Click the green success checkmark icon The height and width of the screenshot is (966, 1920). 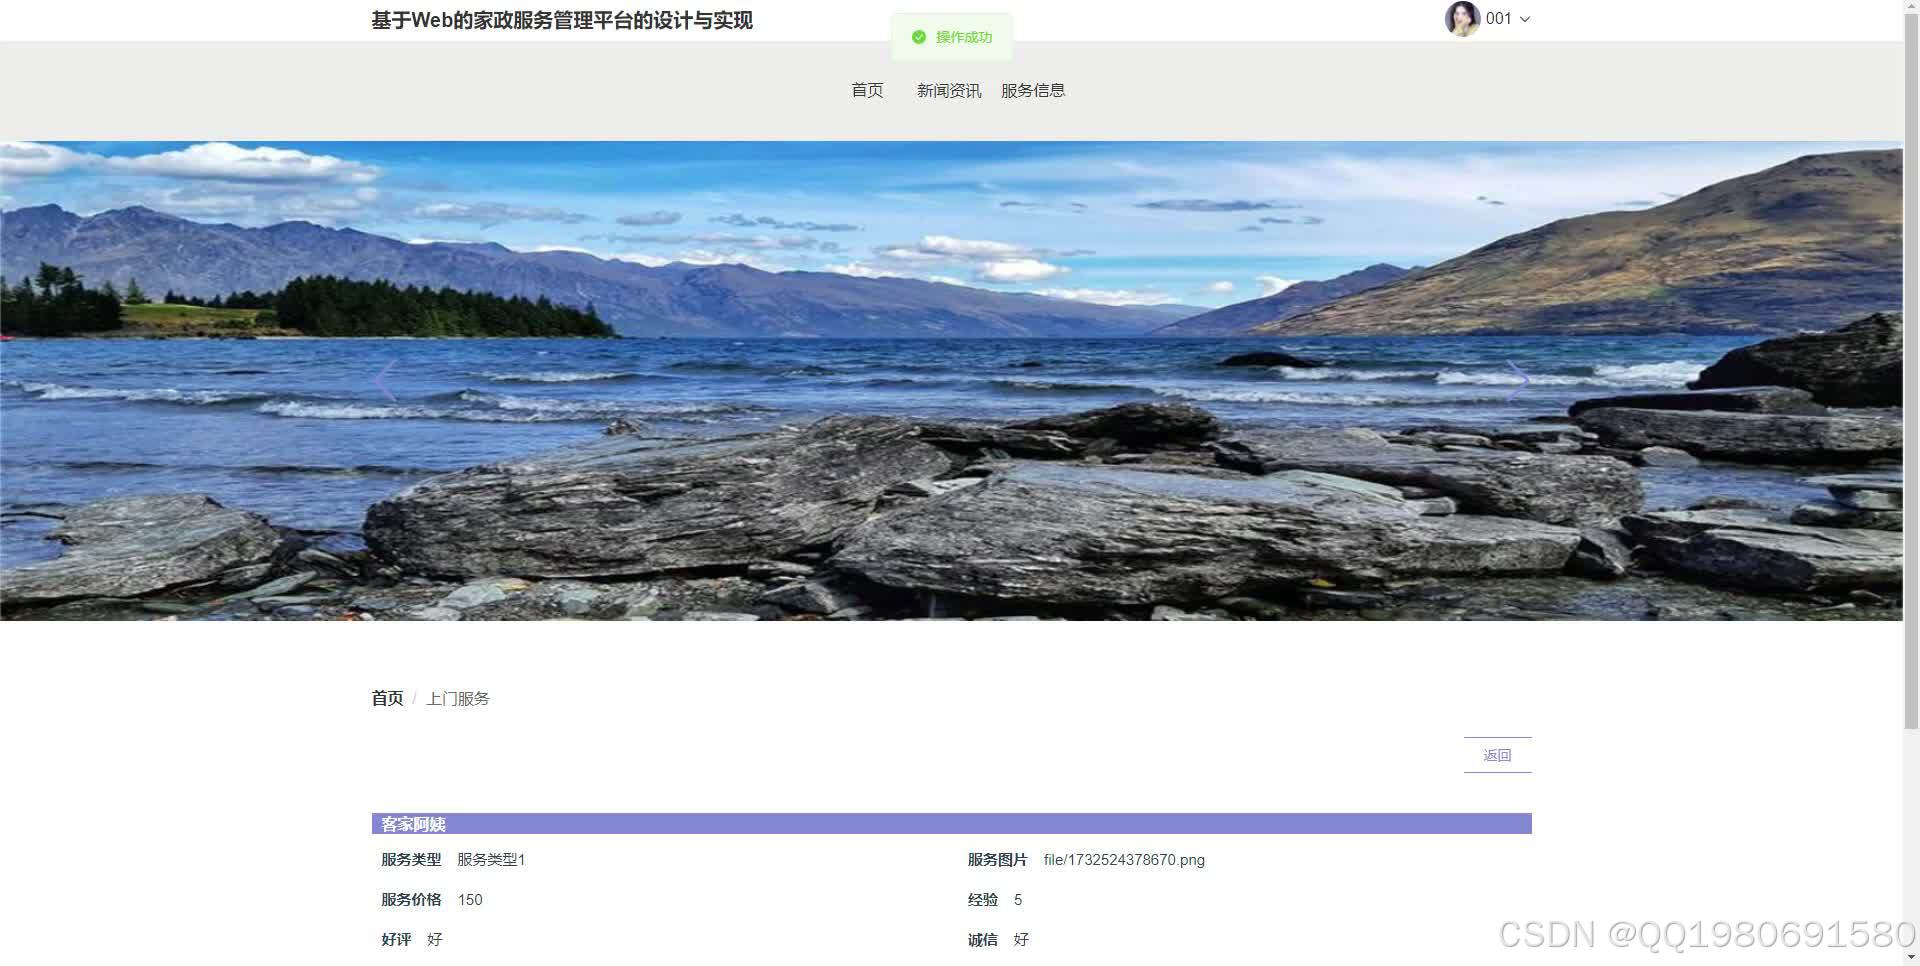coord(918,36)
